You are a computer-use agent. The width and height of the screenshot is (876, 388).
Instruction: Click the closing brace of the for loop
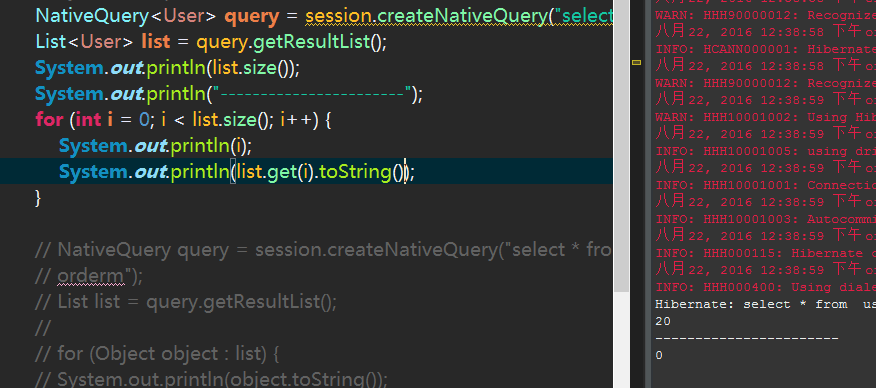(x=39, y=198)
